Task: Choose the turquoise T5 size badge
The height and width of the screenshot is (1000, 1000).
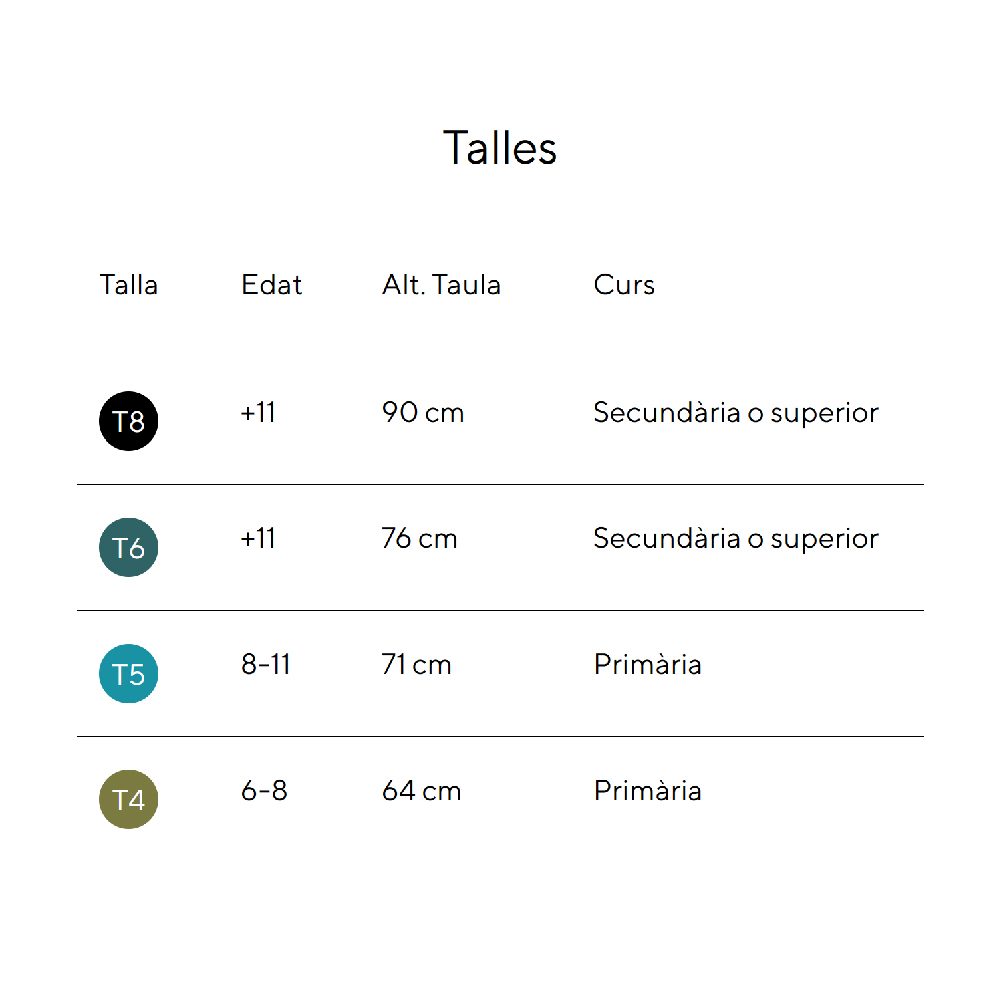Action: pos(129,674)
